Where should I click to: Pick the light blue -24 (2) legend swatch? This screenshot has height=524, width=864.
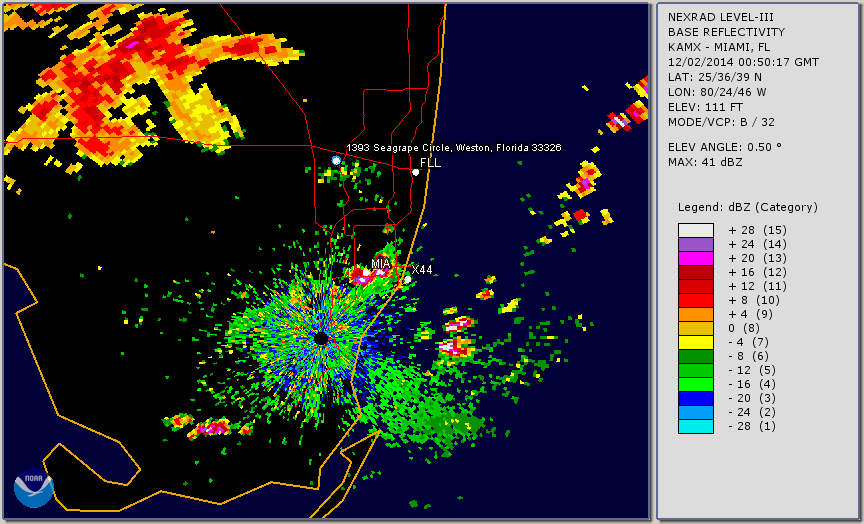point(696,413)
